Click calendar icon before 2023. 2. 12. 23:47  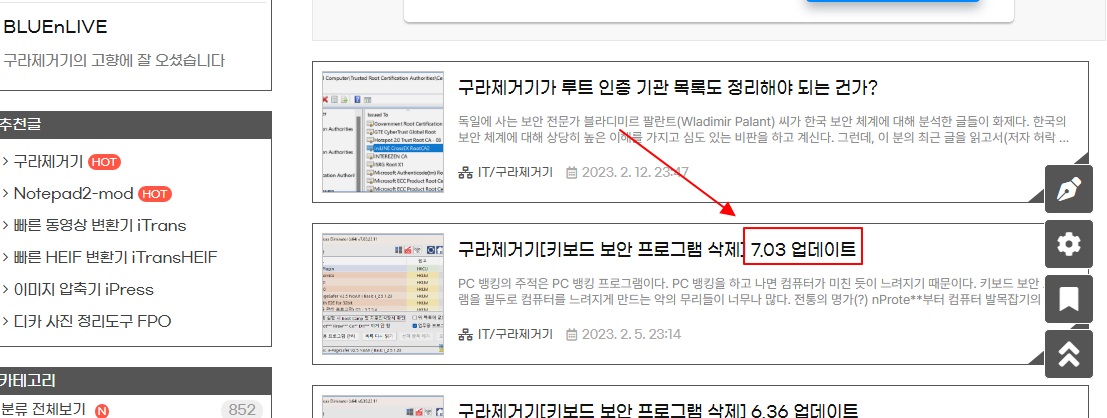click(572, 172)
